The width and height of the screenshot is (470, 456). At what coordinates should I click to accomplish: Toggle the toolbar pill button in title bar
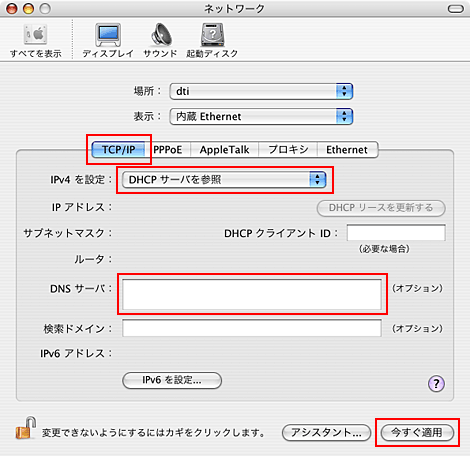[455, 9]
